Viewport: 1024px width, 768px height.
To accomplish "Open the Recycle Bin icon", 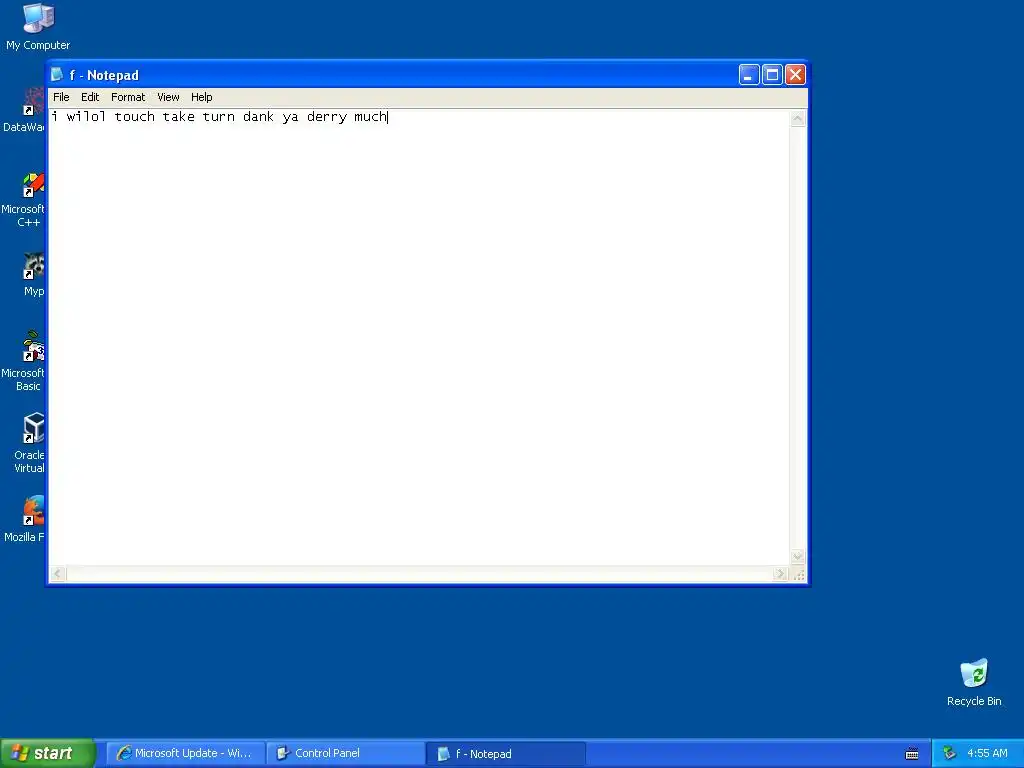I will point(974,682).
